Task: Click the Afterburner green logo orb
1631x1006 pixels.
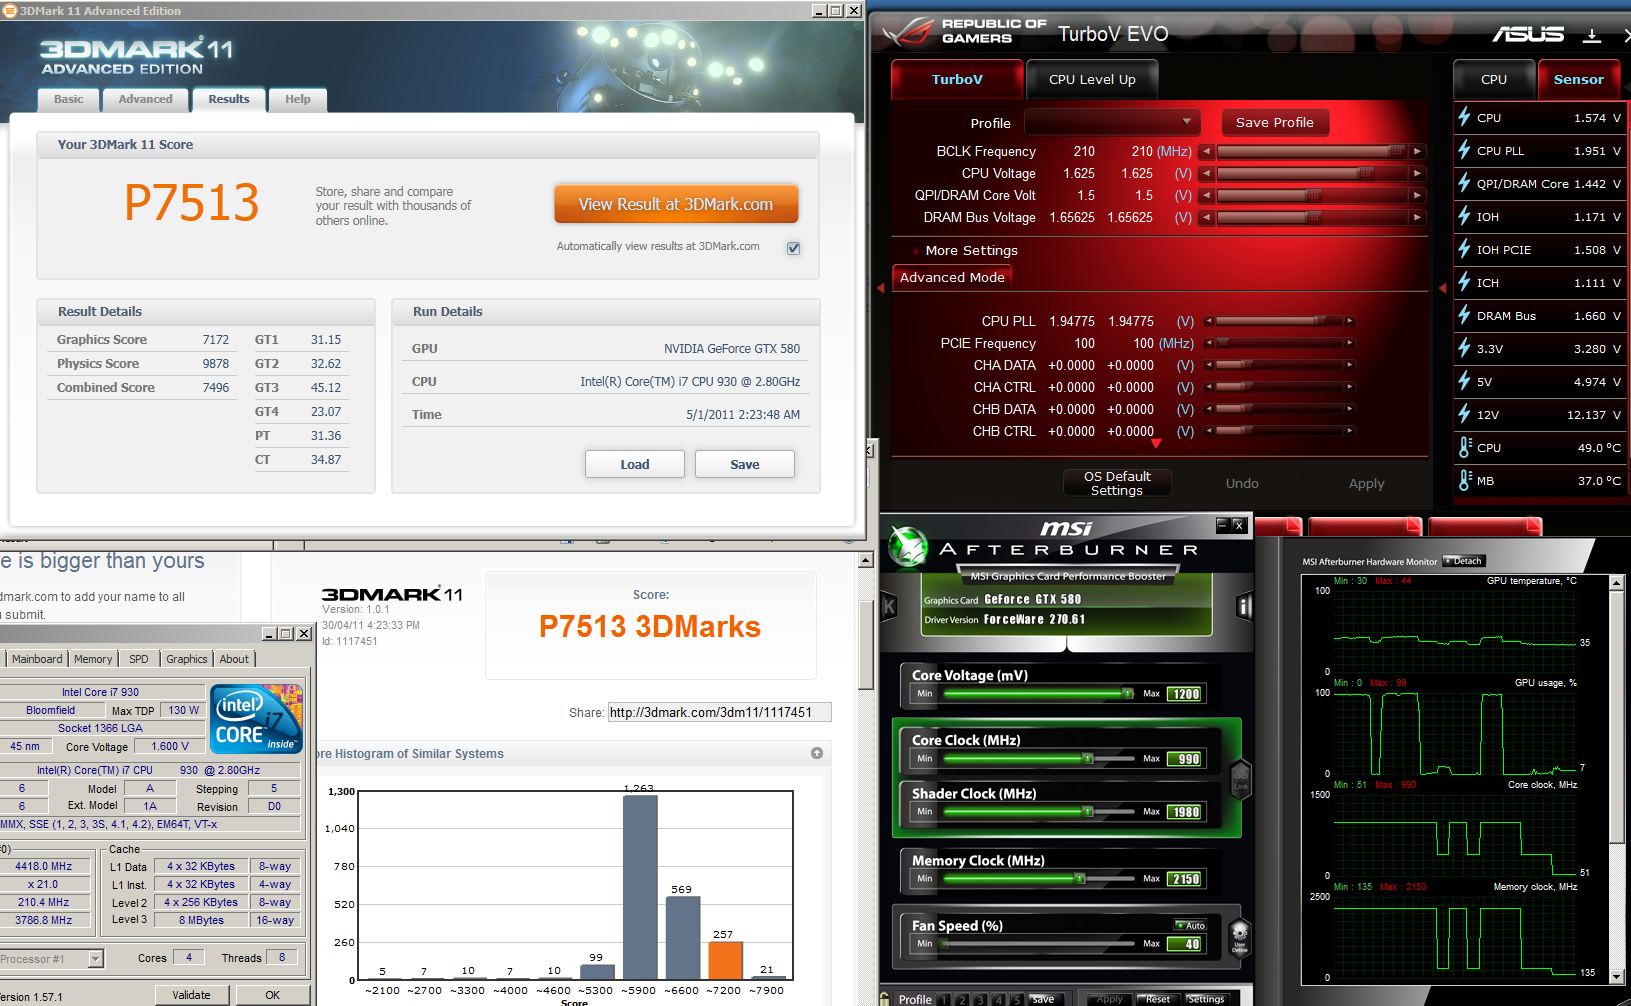Action: [x=909, y=546]
